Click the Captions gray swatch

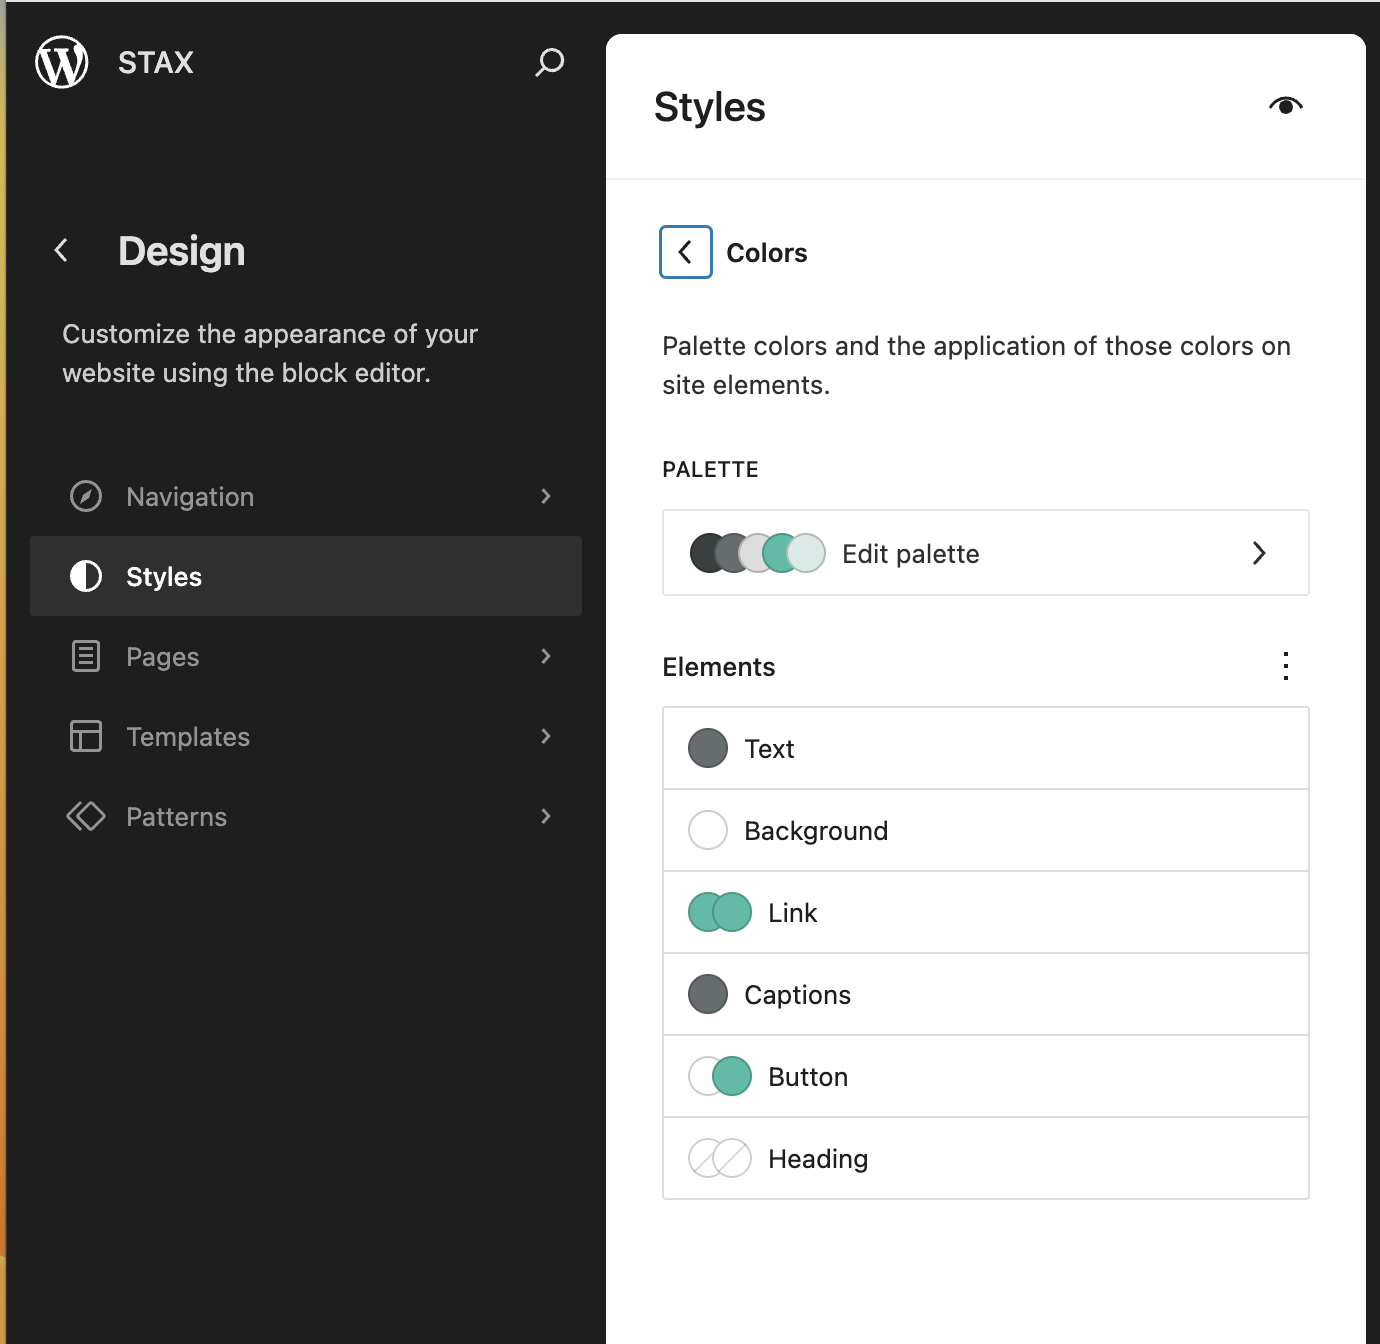(x=708, y=994)
